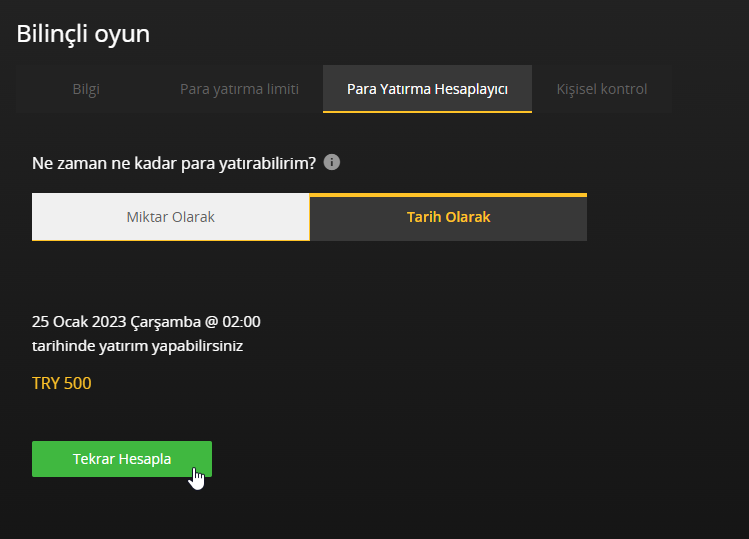Switch to the Bilgi tab
This screenshot has height=539, width=749.
86,89
